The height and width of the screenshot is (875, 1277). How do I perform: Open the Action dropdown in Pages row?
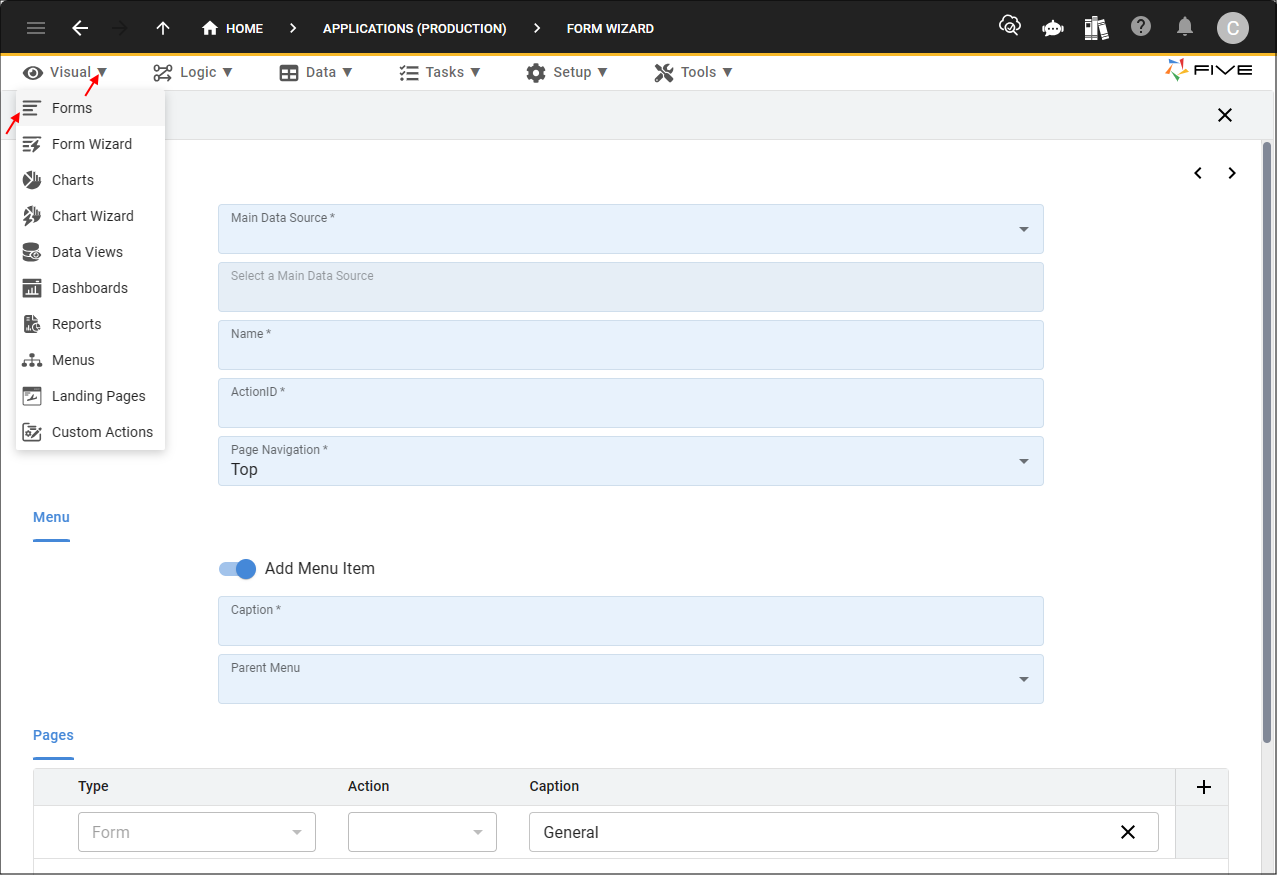pos(422,832)
